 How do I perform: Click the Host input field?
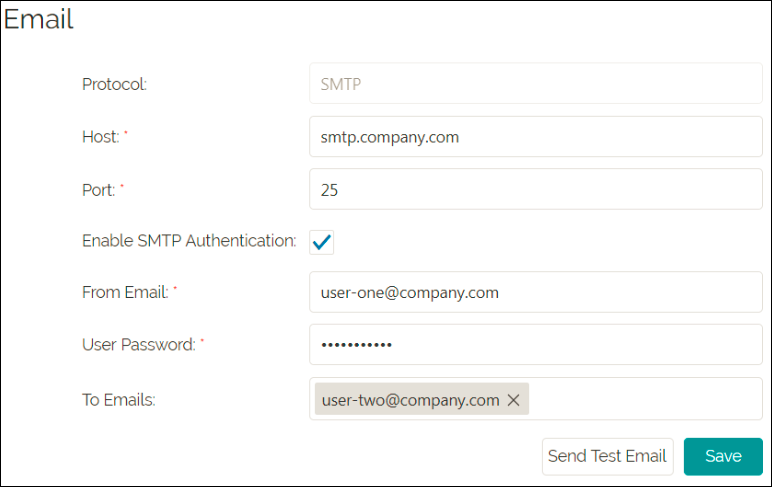[536, 137]
